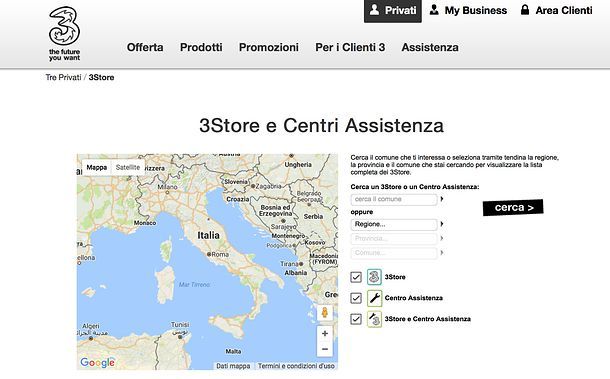
Task: Open the My Business section
Action: 468,11
